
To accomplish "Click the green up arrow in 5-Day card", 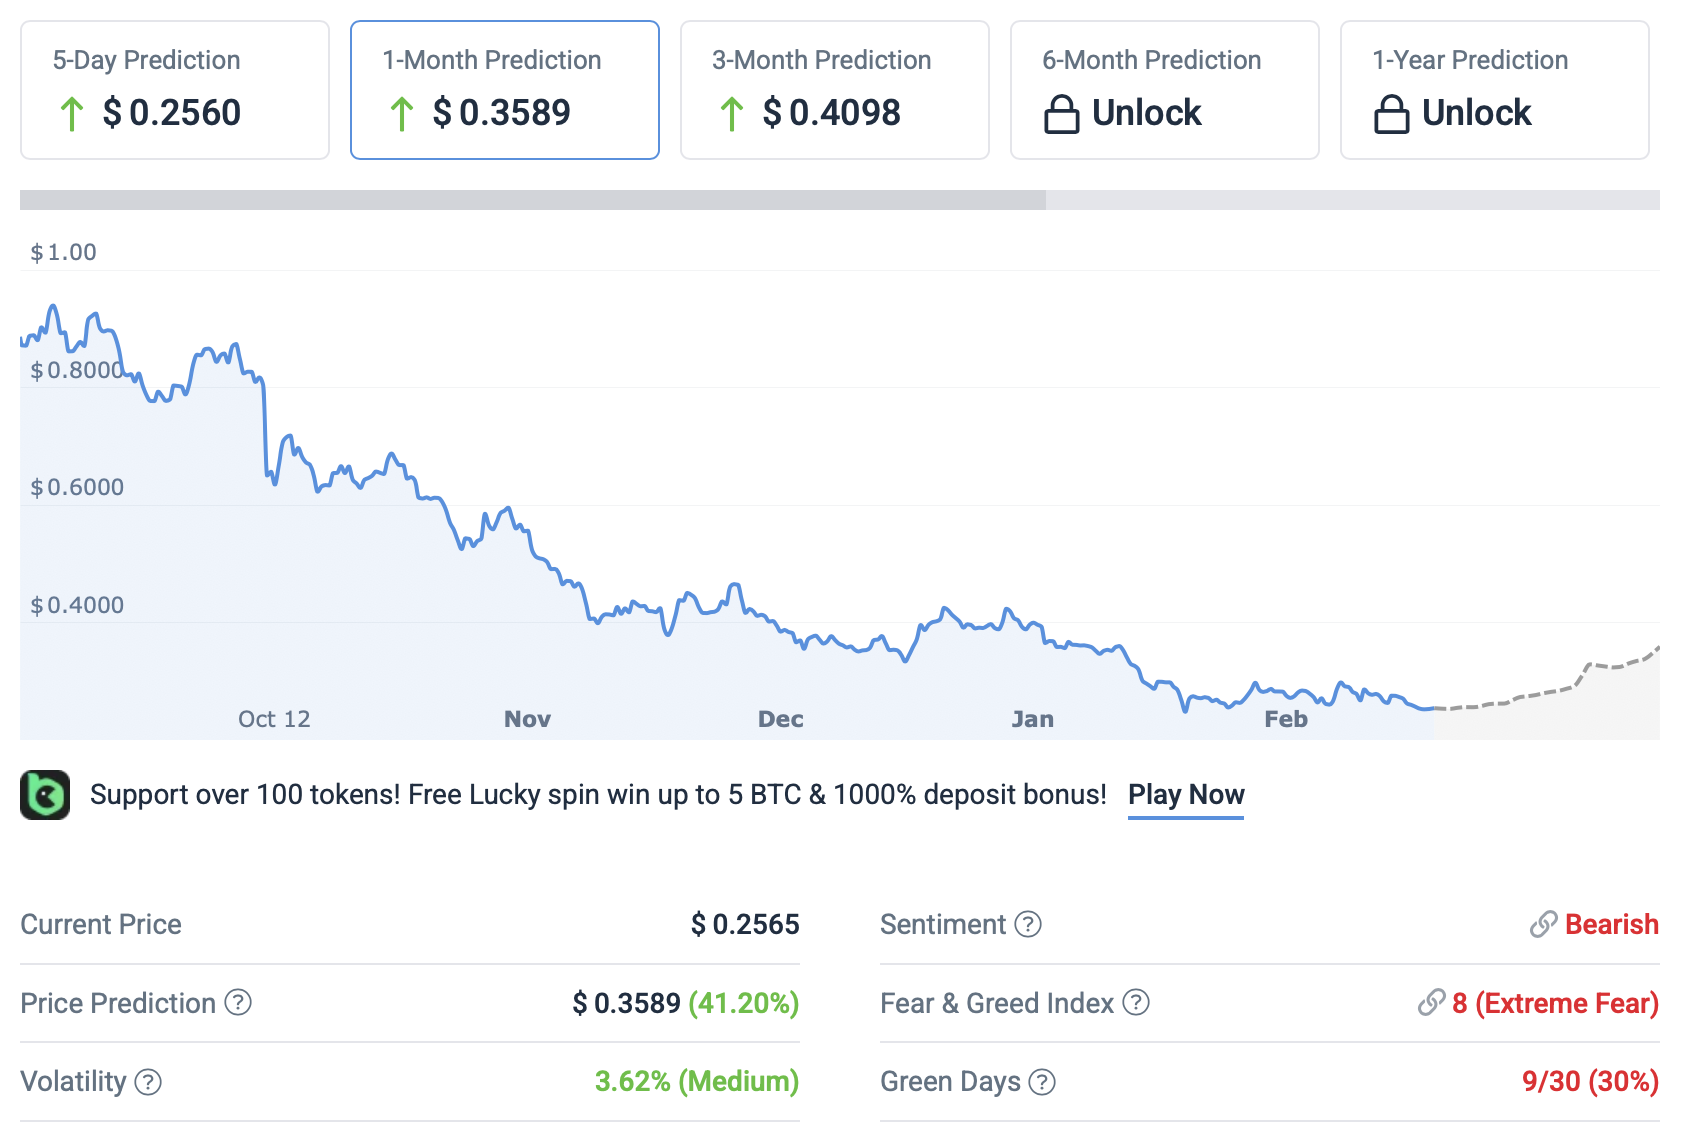I will click(x=71, y=114).
